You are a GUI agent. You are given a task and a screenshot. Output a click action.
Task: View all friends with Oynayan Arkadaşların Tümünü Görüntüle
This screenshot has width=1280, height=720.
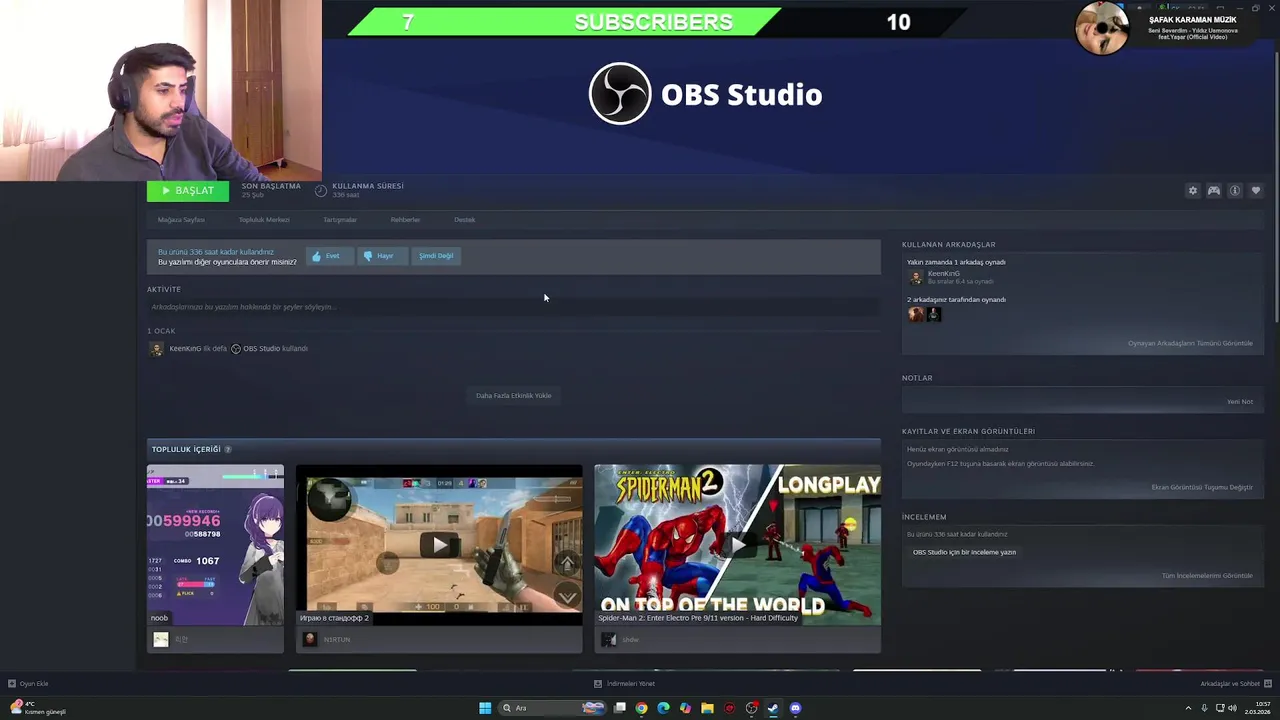(x=1190, y=343)
